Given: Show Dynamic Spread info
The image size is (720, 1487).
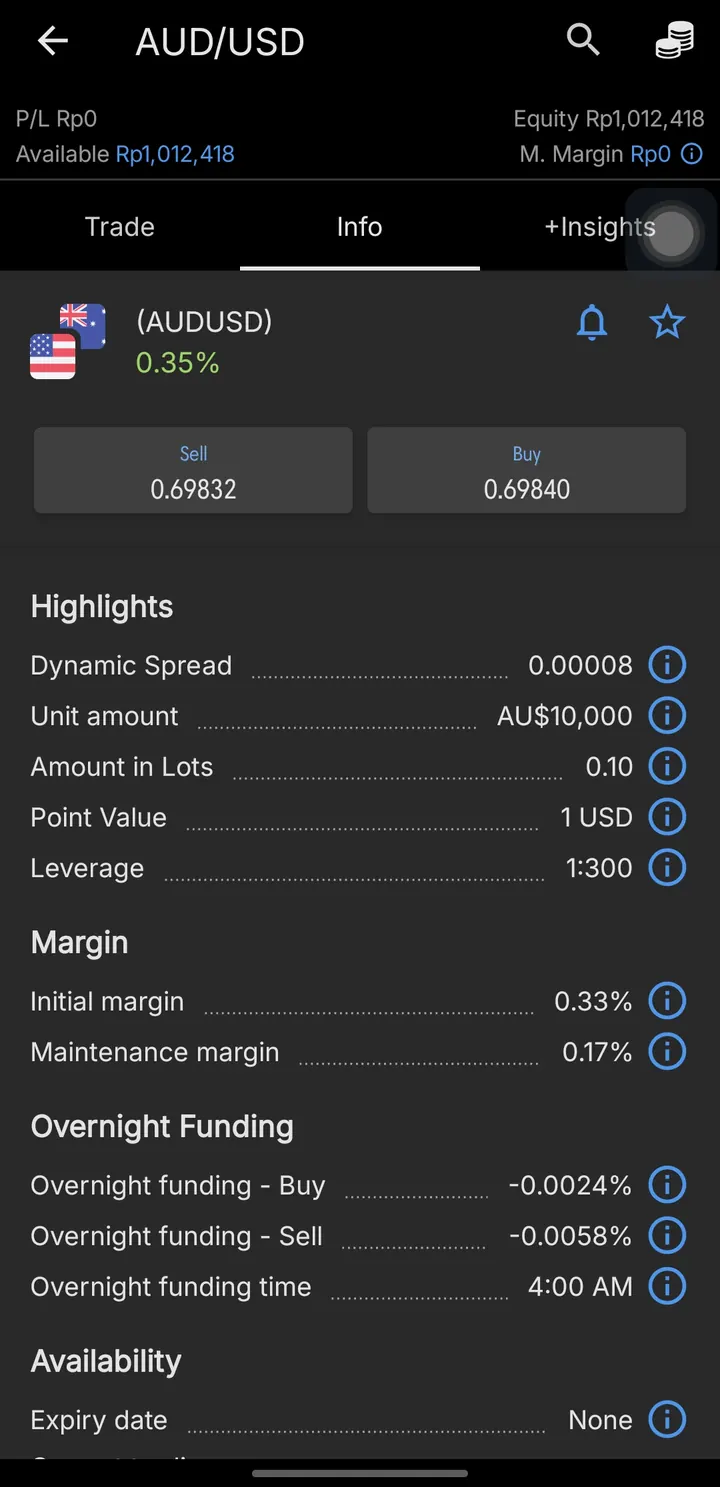Looking at the screenshot, I should point(667,665).
